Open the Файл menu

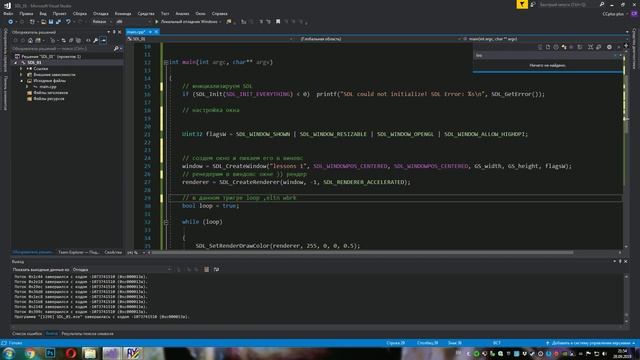point(8,14)
